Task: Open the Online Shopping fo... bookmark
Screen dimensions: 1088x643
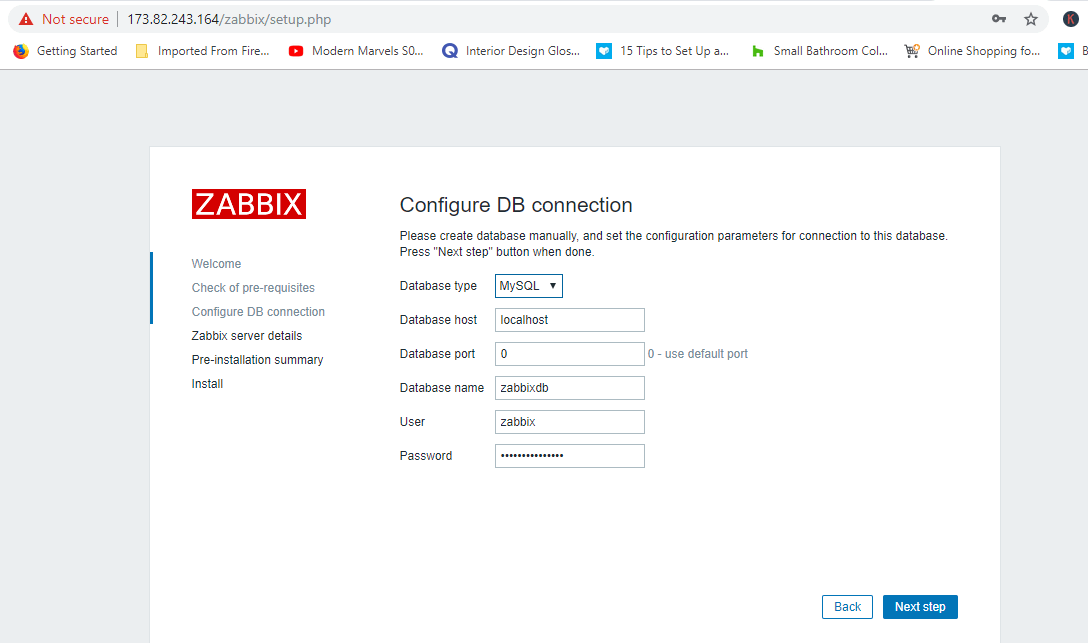Action: click(972, 51)
